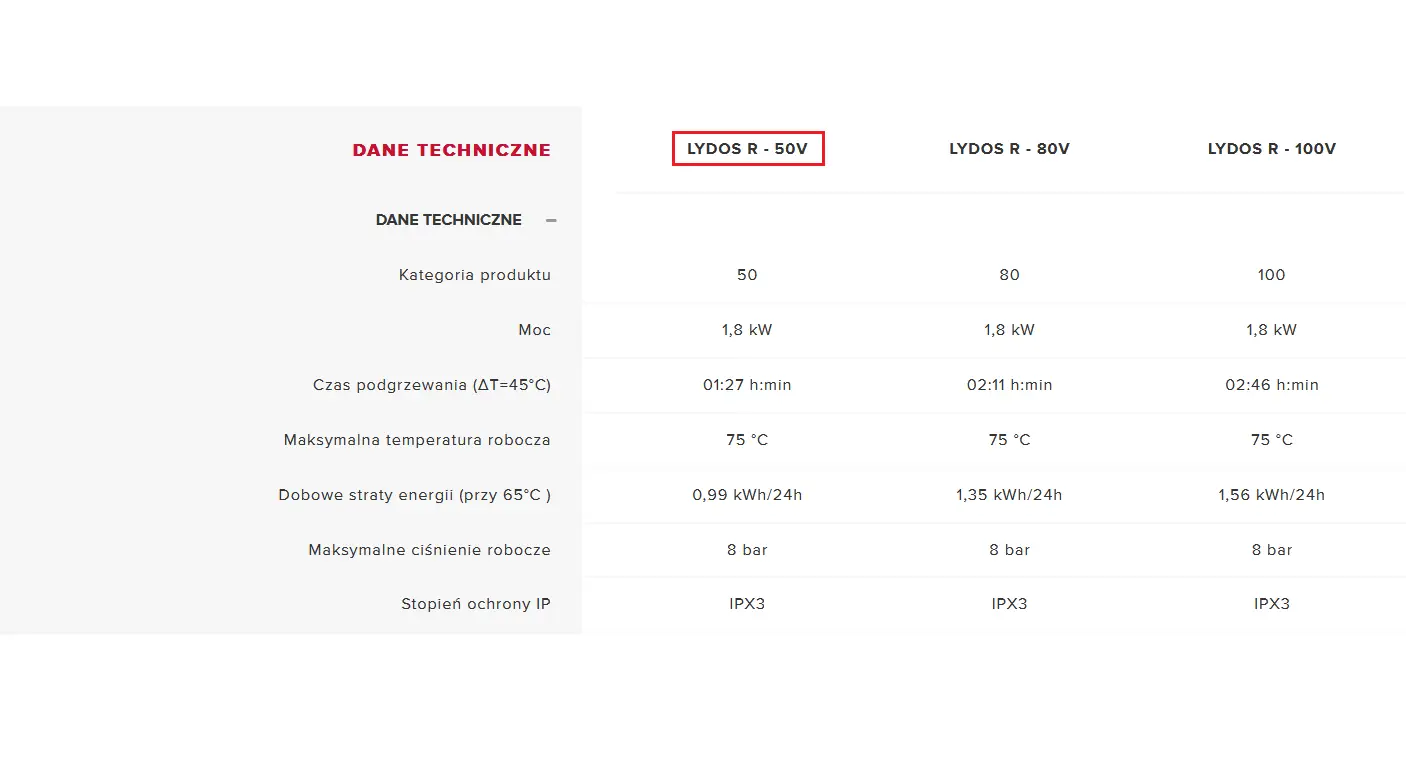Click the 02:46 h:min heating time value
The height and width of the screenshot is (769, 1406).
pos(1271,385)
